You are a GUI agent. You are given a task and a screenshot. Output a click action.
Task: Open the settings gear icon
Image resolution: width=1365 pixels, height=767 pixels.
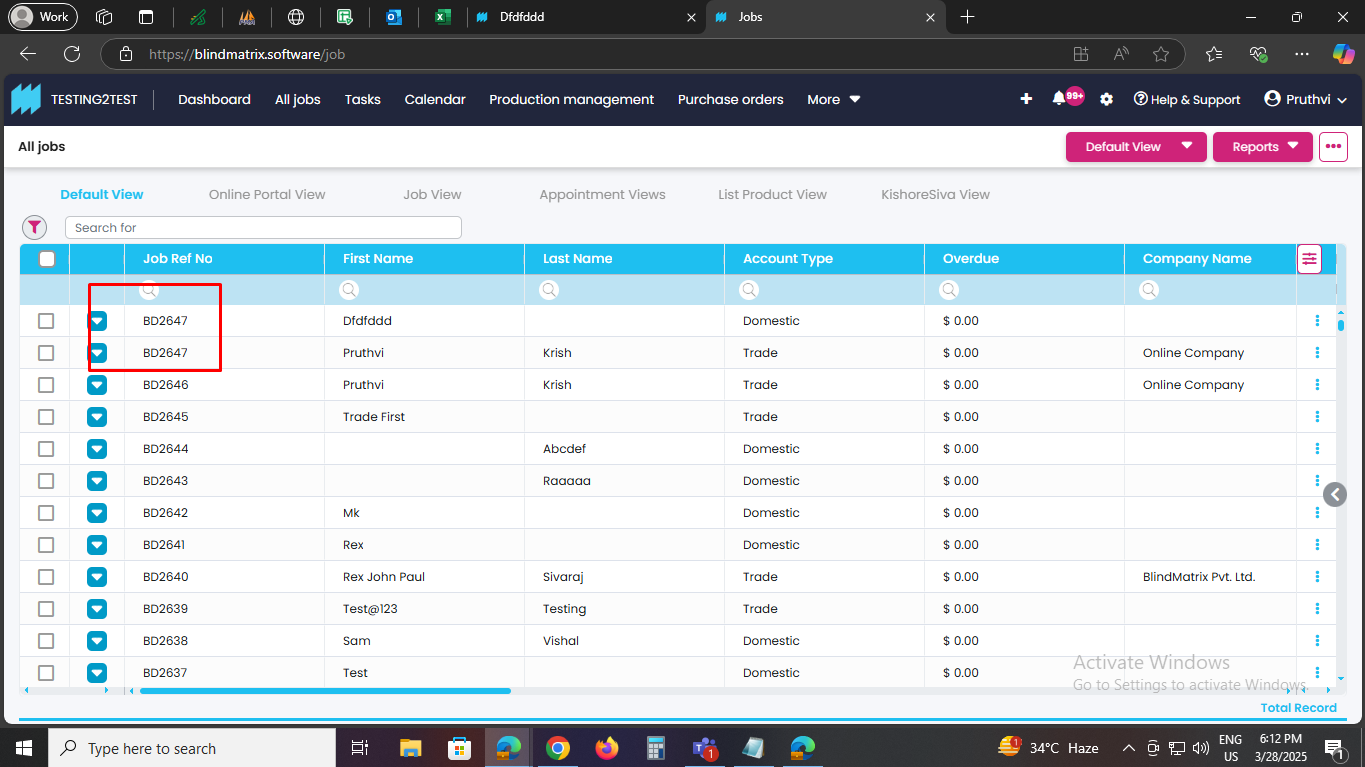(1106, 99)
